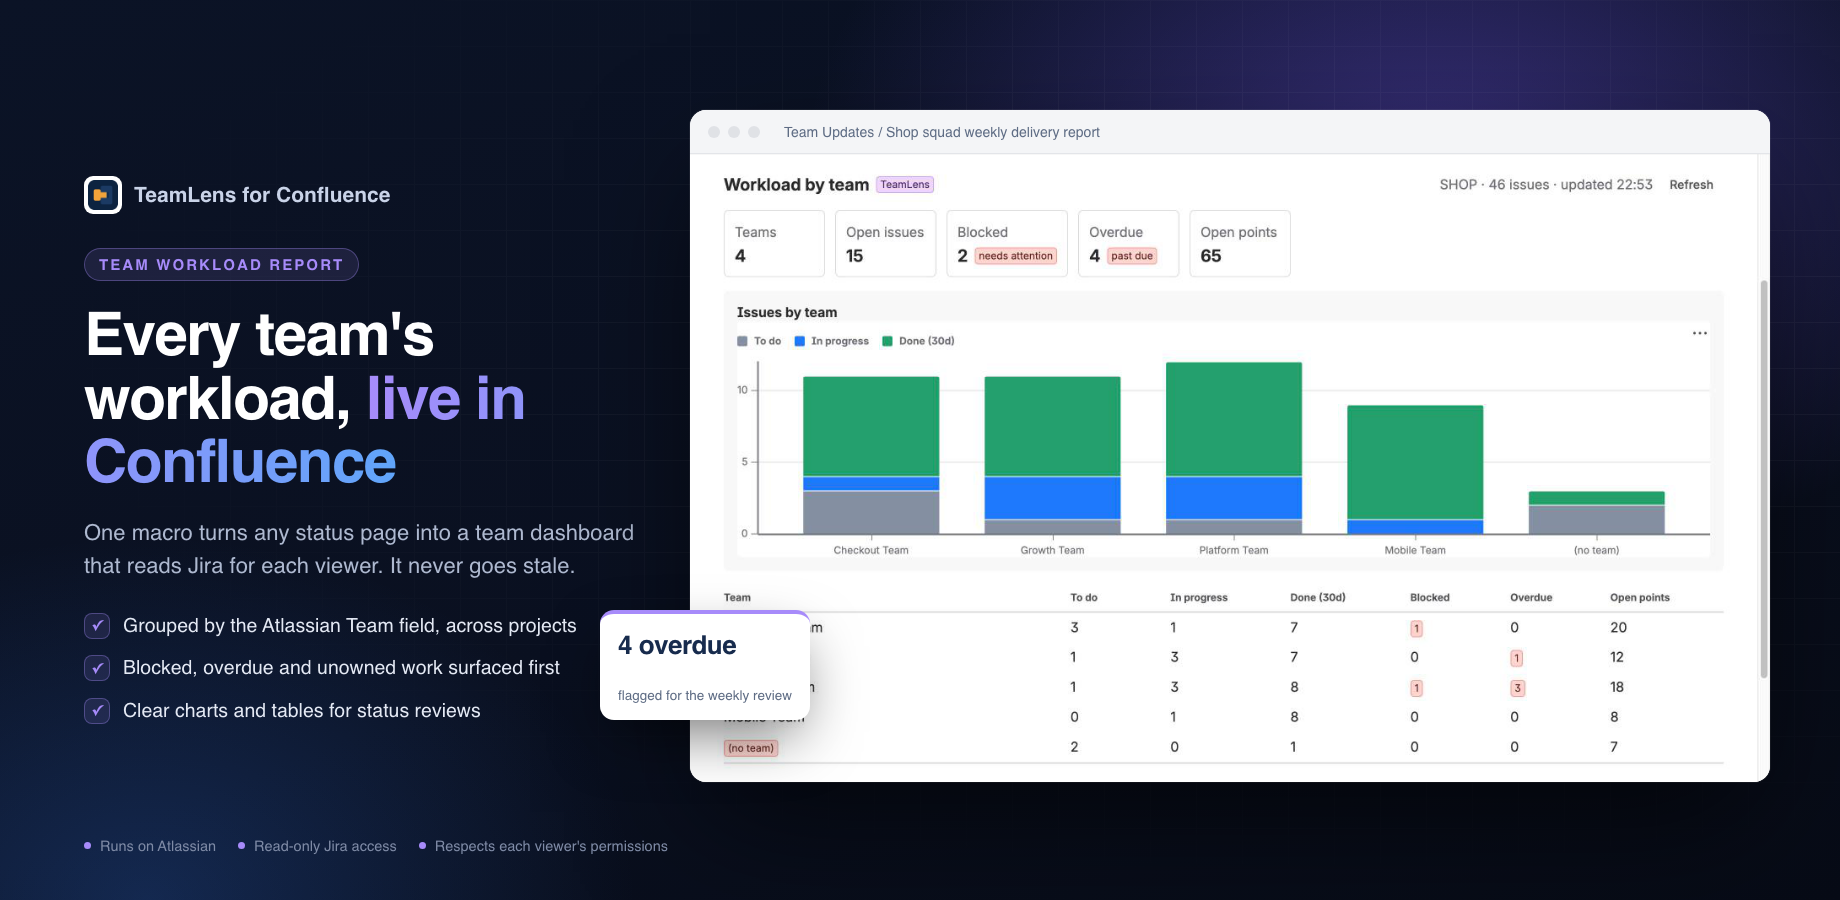Click the SHOP 46 issues status text
Viewport: 1840px width, 900px height.
(x=1546, y=185)
